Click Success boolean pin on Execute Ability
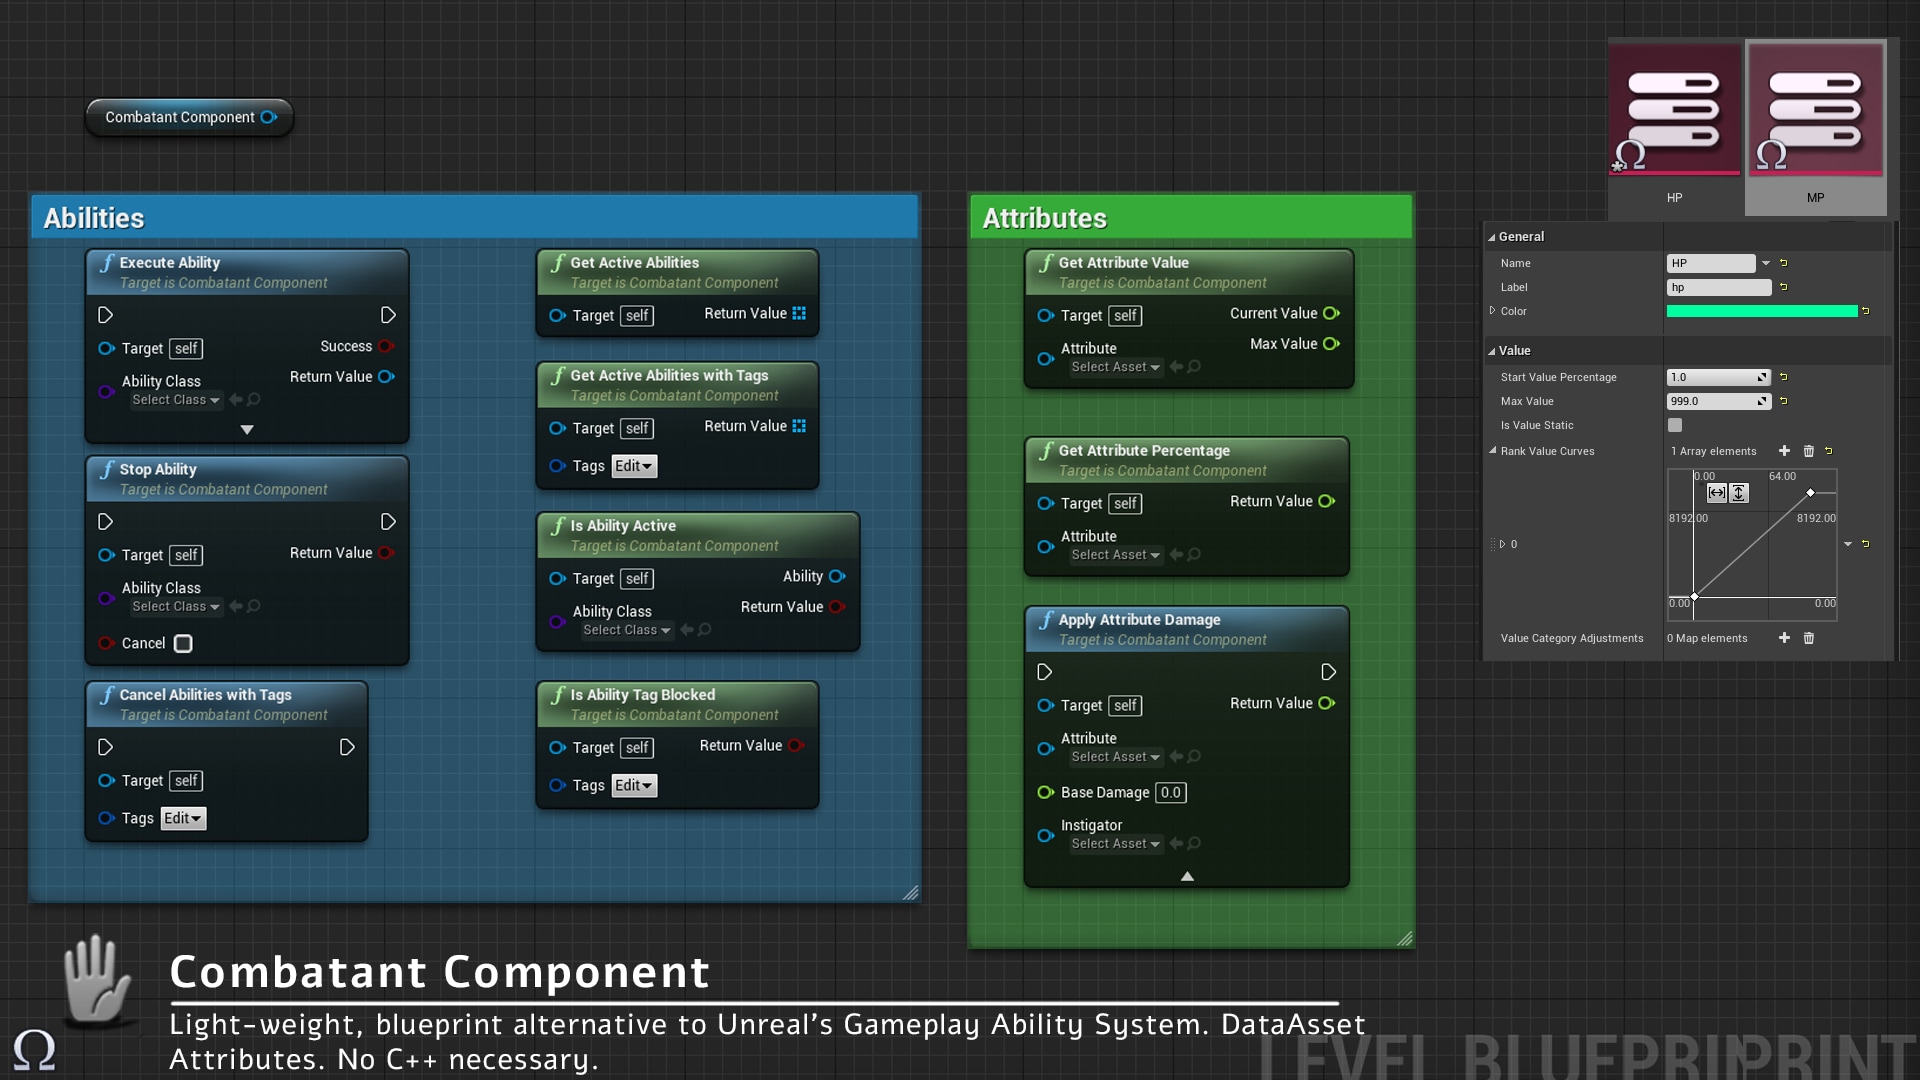 [386, 346]
